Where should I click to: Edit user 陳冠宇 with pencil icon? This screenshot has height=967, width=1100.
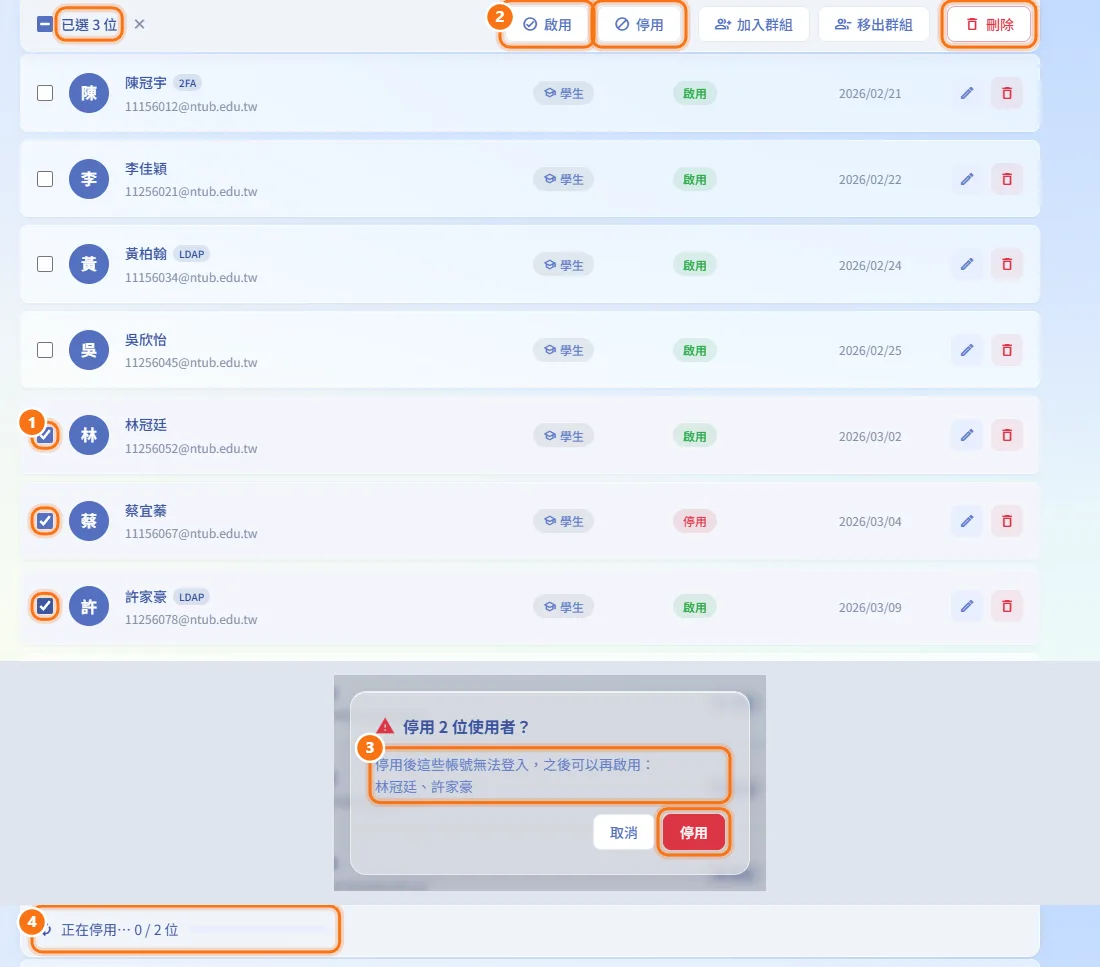[x=967, y=93]
